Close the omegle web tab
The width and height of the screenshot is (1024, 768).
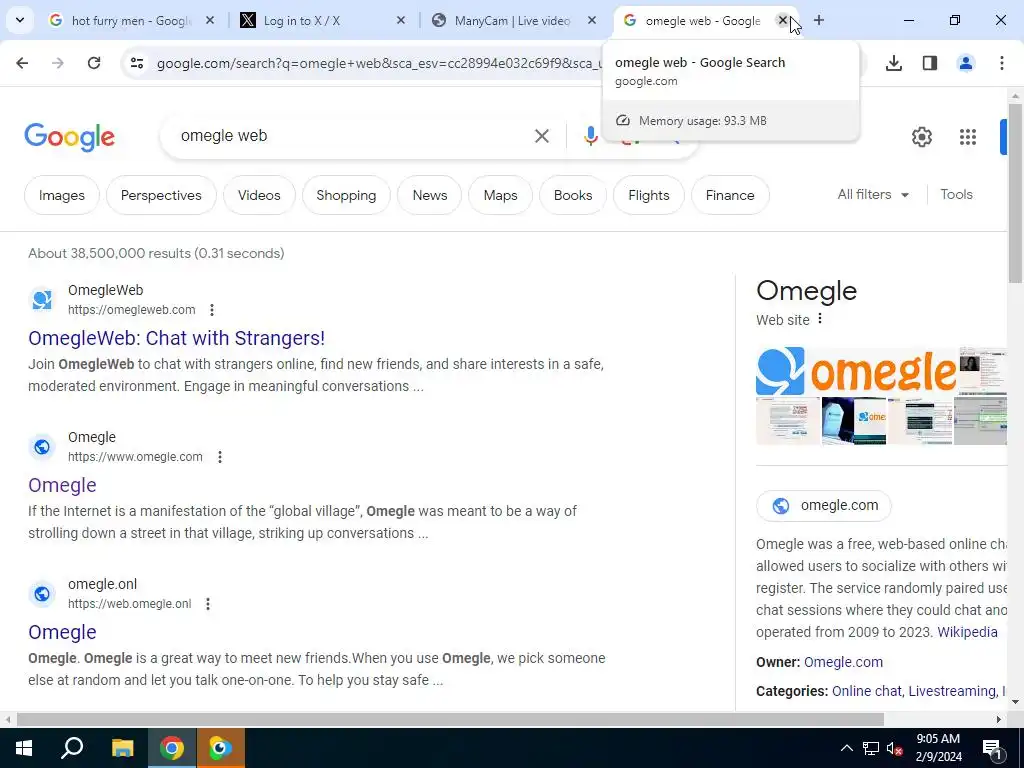782,20
